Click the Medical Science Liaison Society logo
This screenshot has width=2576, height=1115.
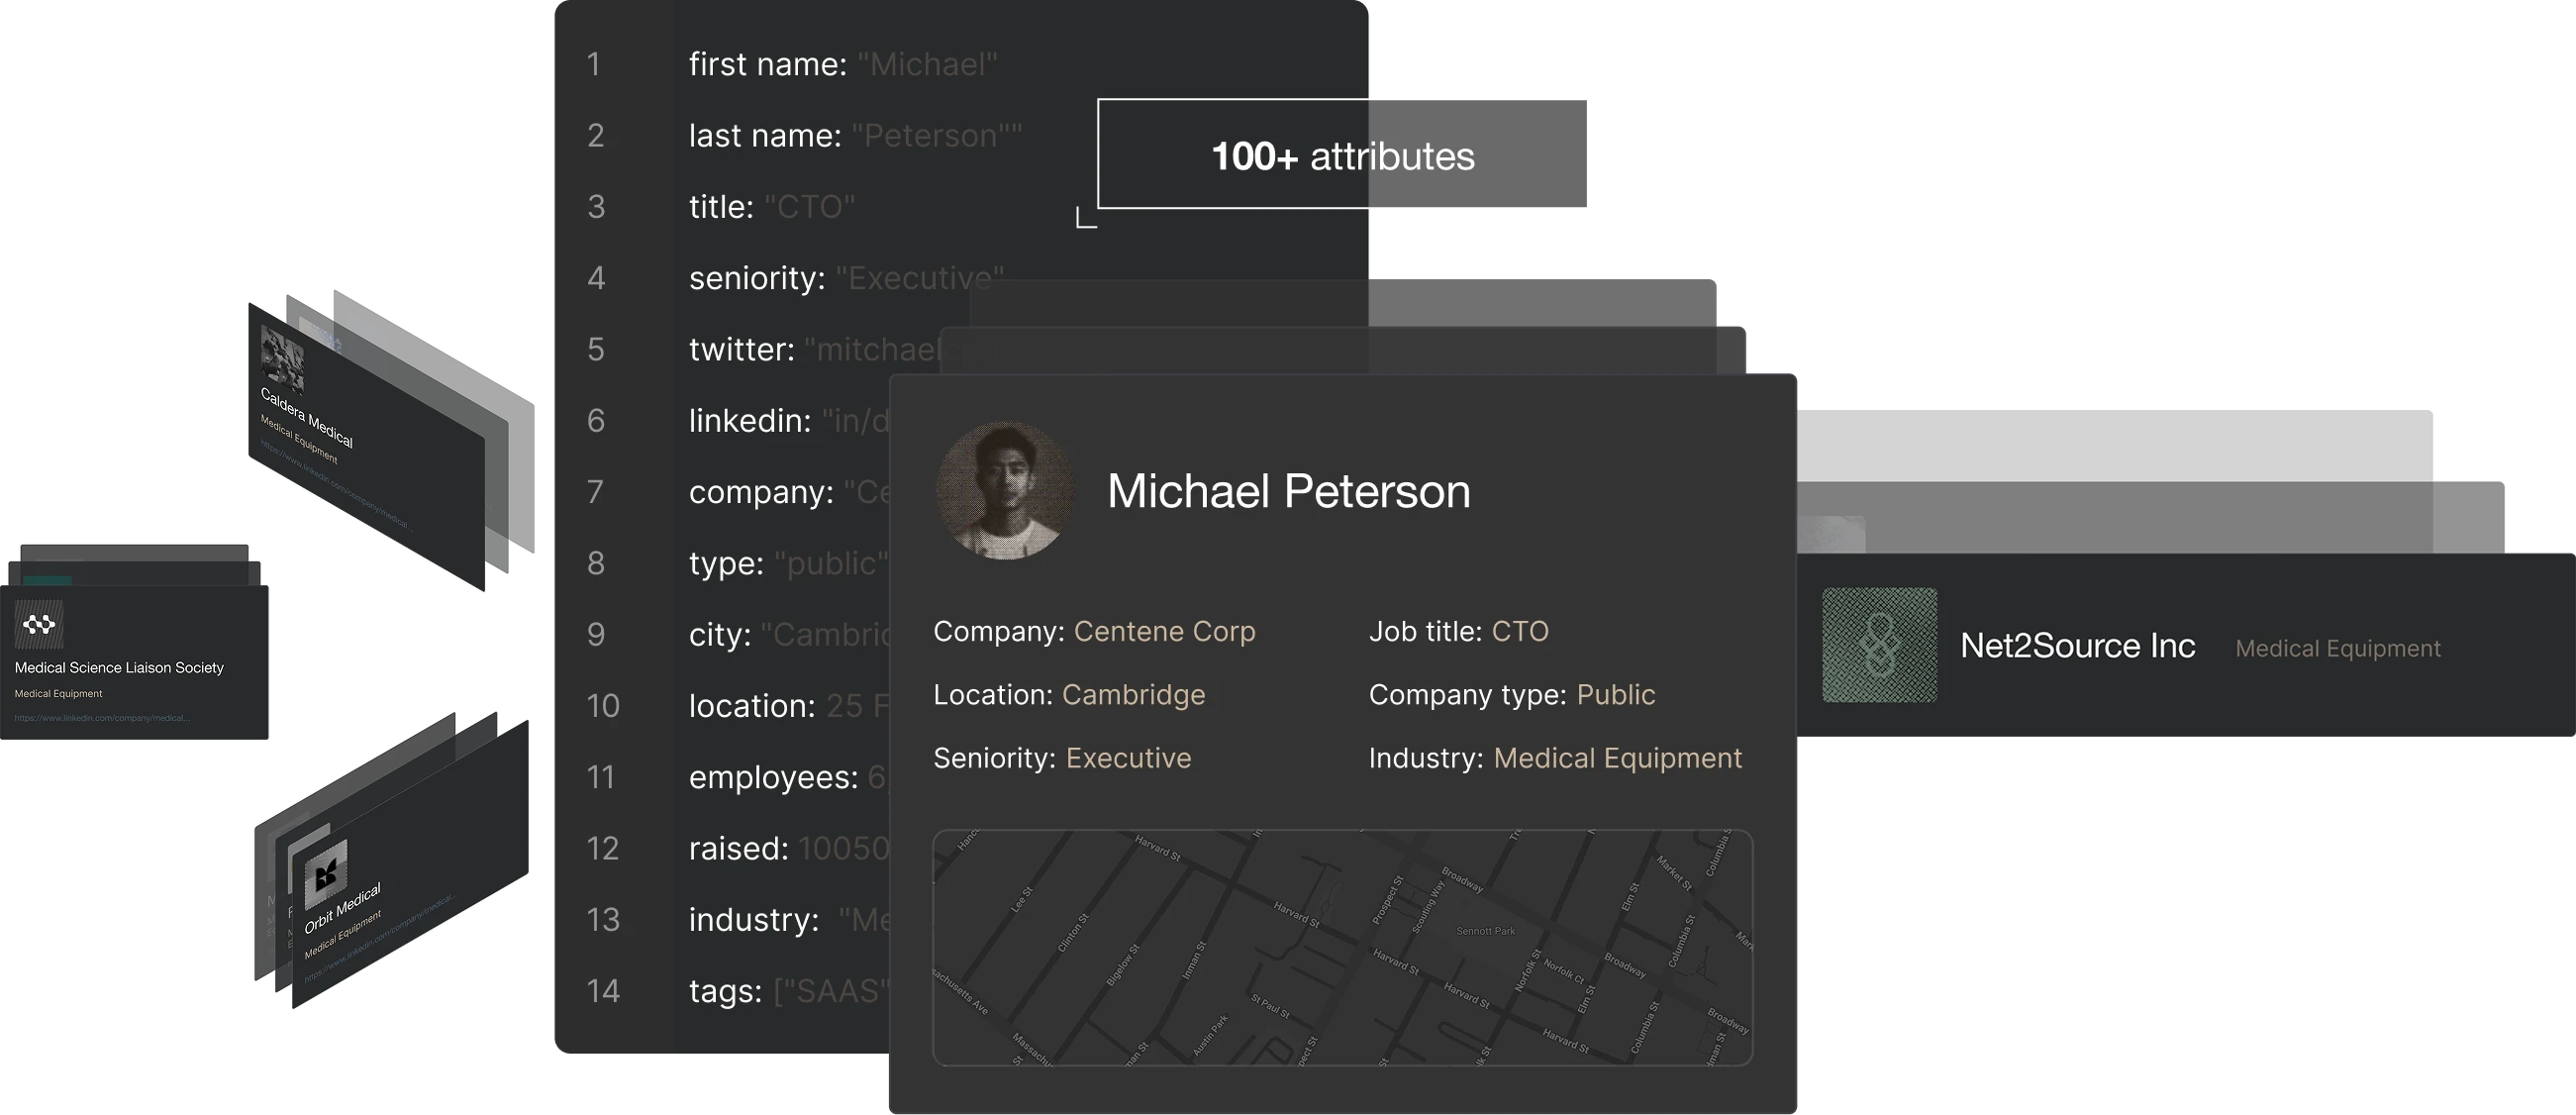[x=39, y=625]
